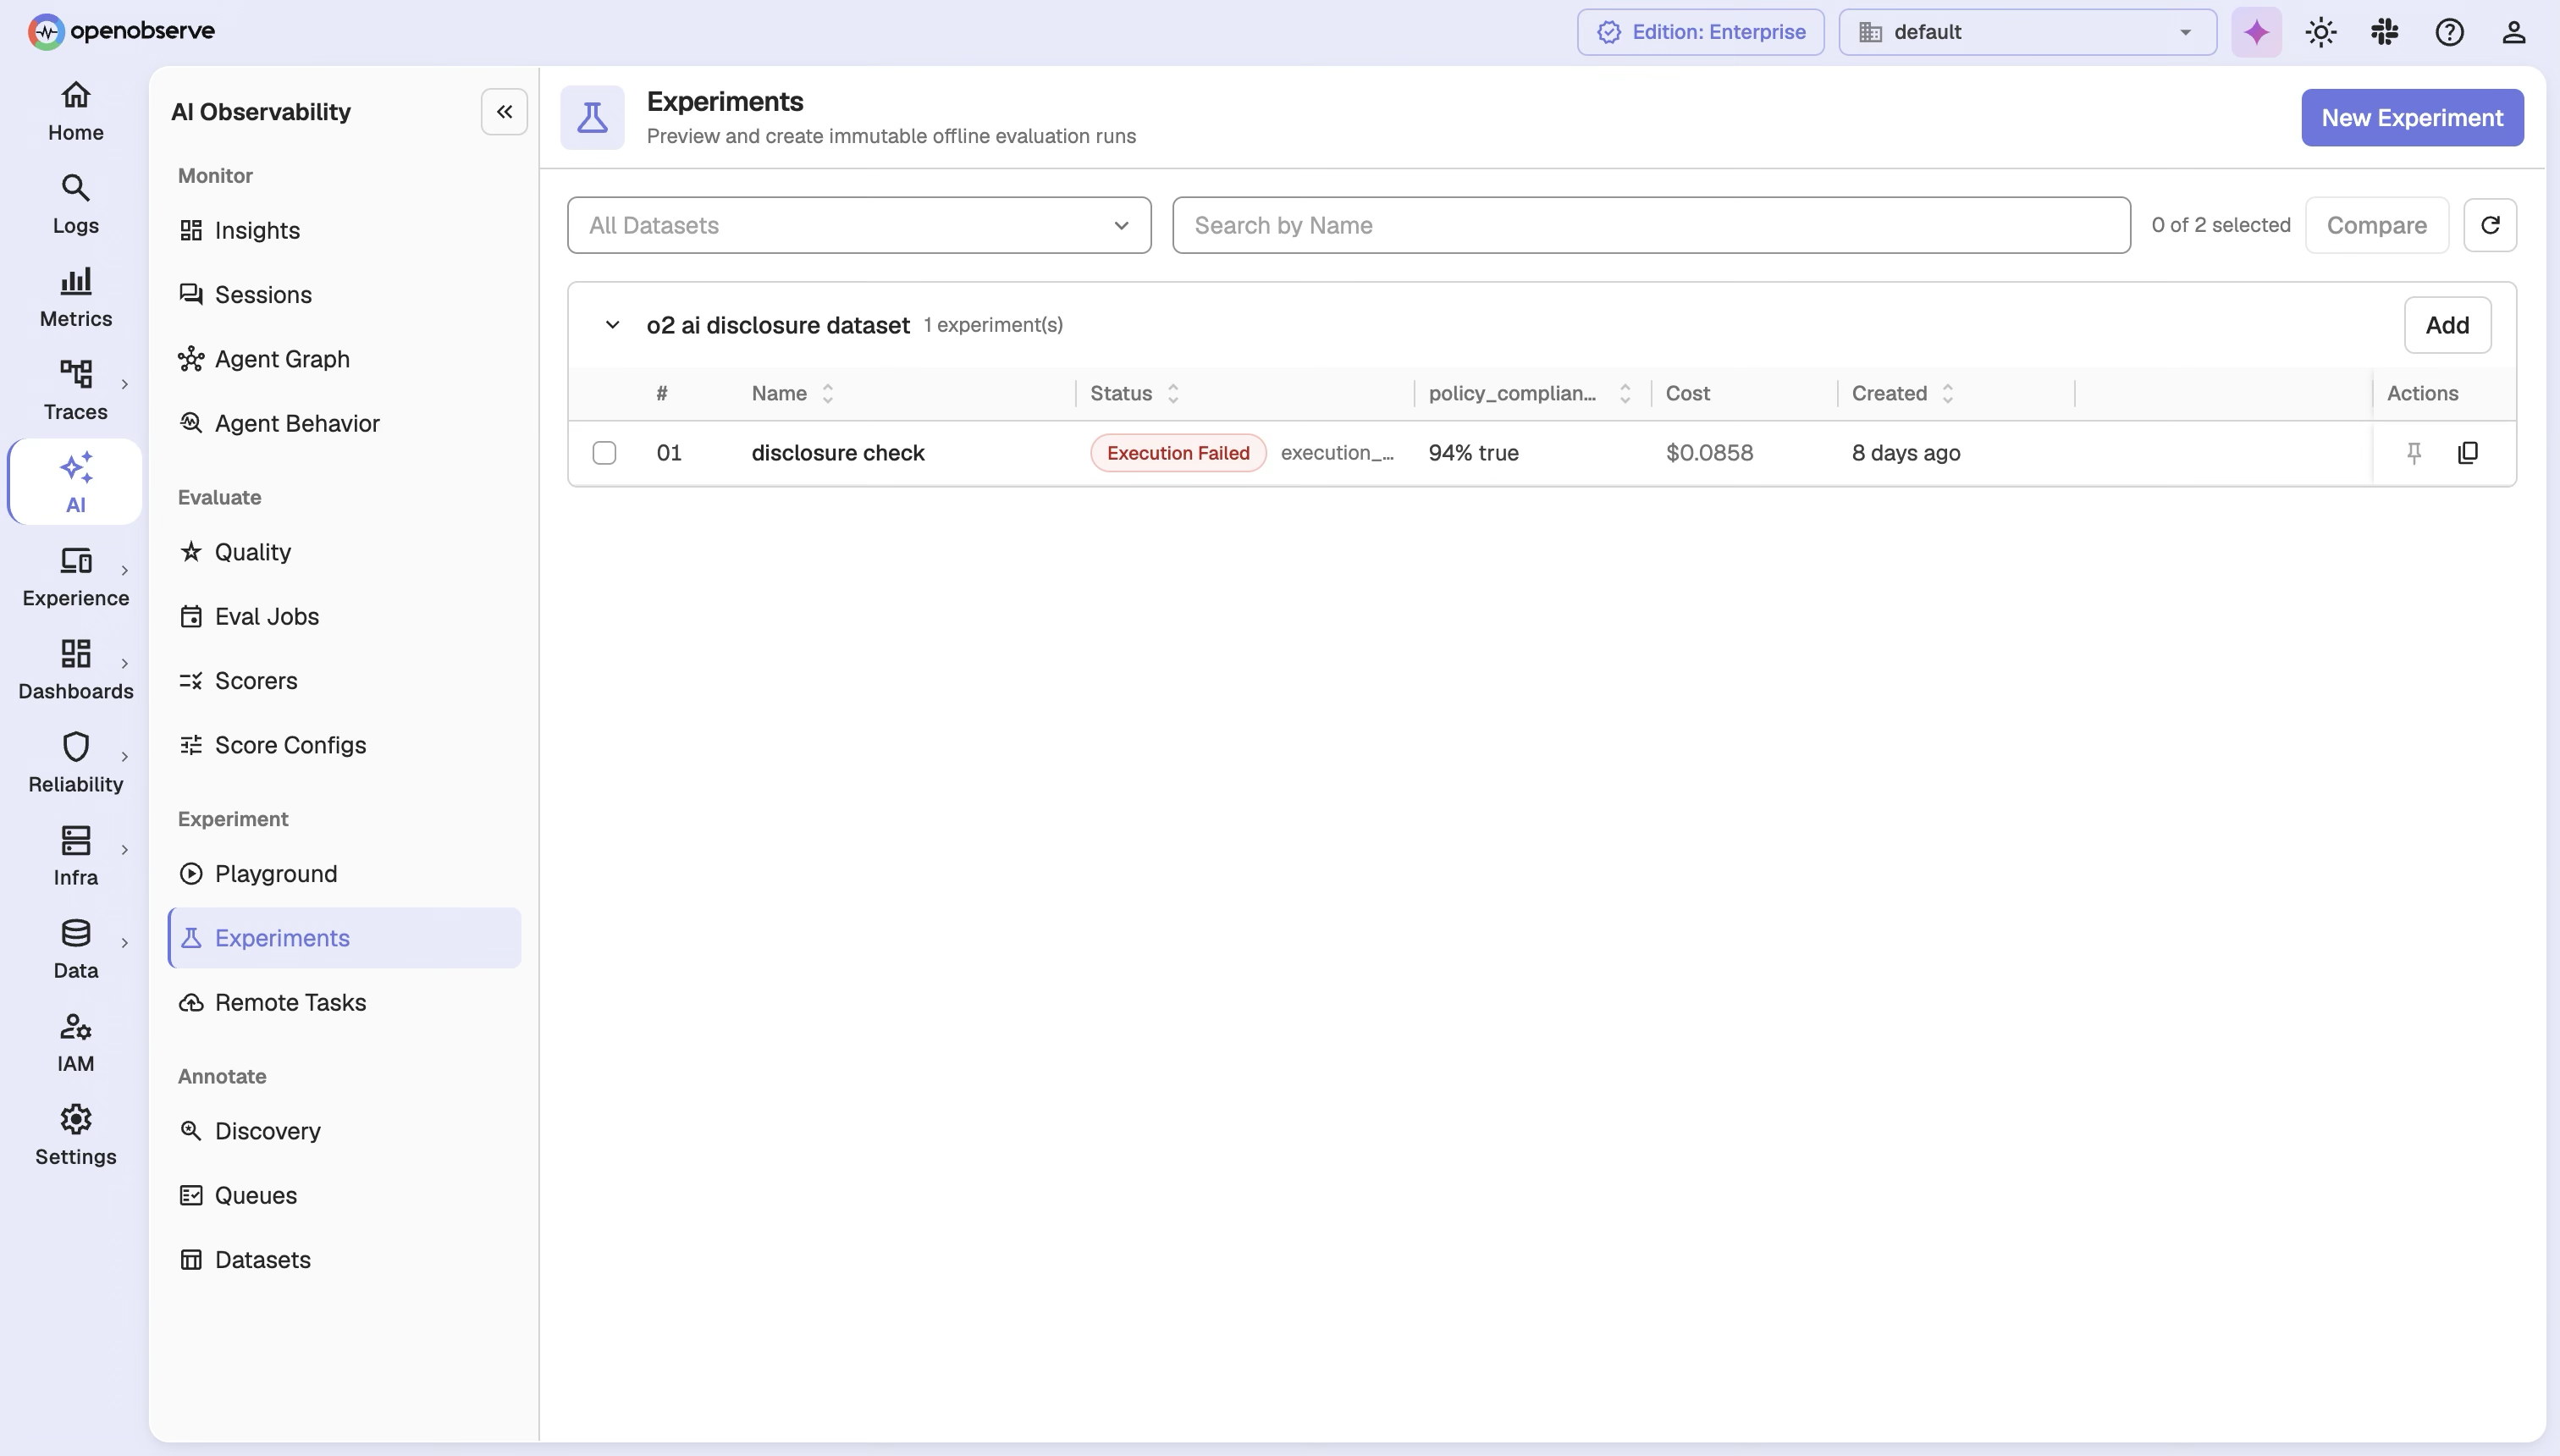This screenshot has height=1456, width=2560.
Task: Open Insights in the sidebar
Action: 344,230
